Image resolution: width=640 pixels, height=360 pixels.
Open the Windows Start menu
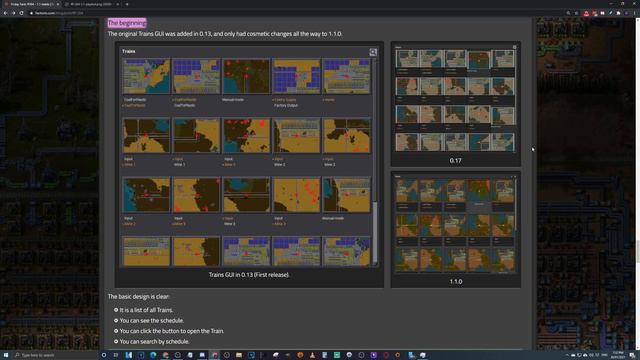pyautogui.click(x=5, y=355)
